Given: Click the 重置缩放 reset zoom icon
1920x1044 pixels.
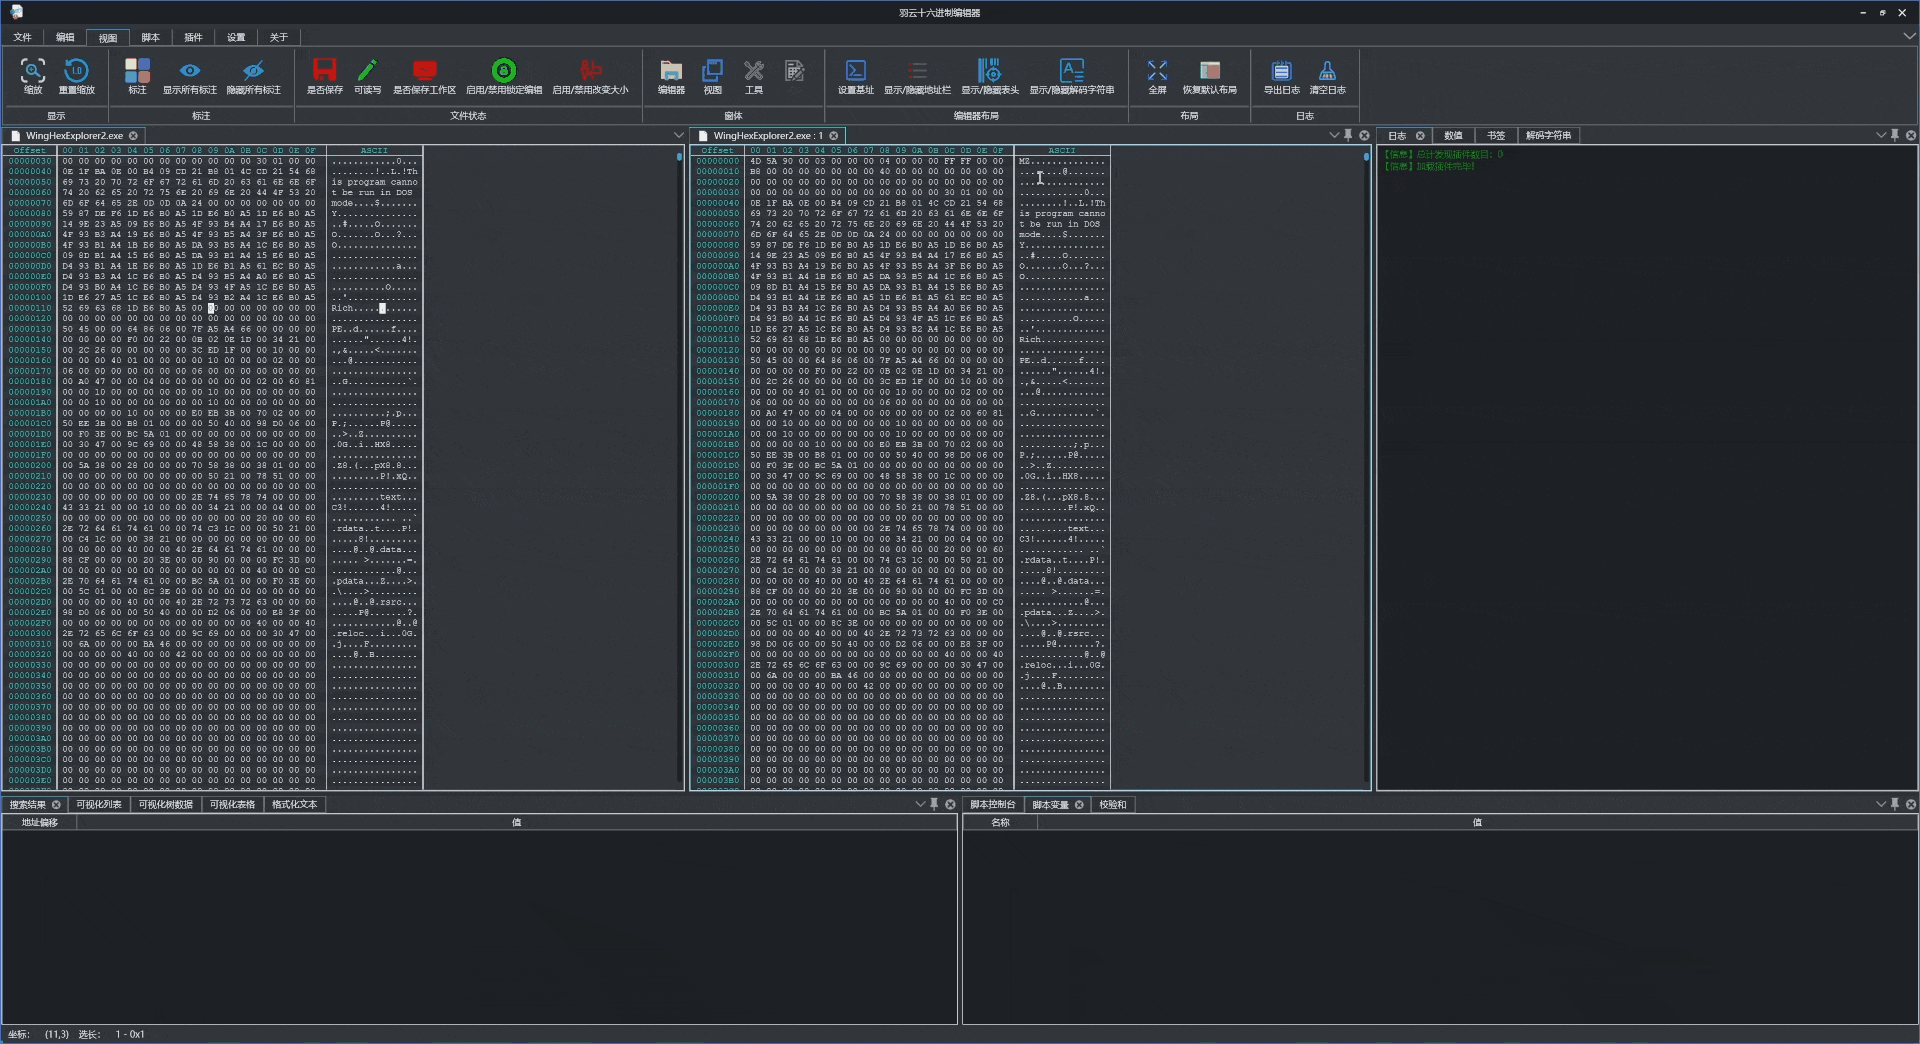Looking at the screenshot, I should (x=76, y=71).
